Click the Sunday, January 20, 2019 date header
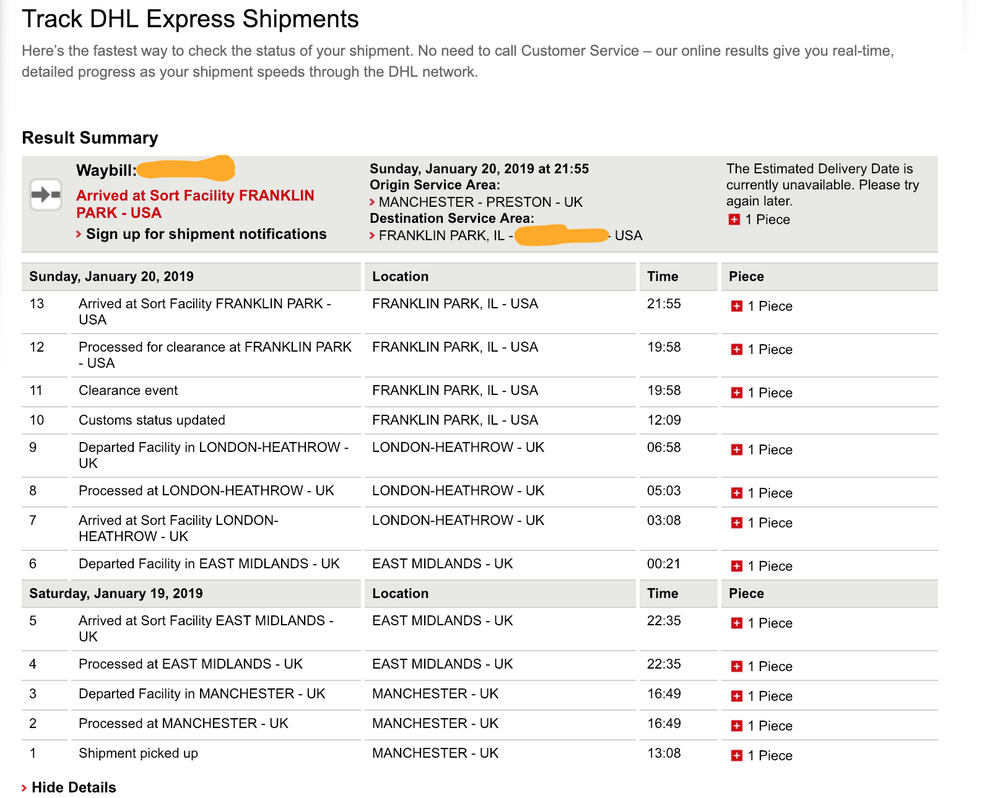1000x798 pixels. (111, 277)
